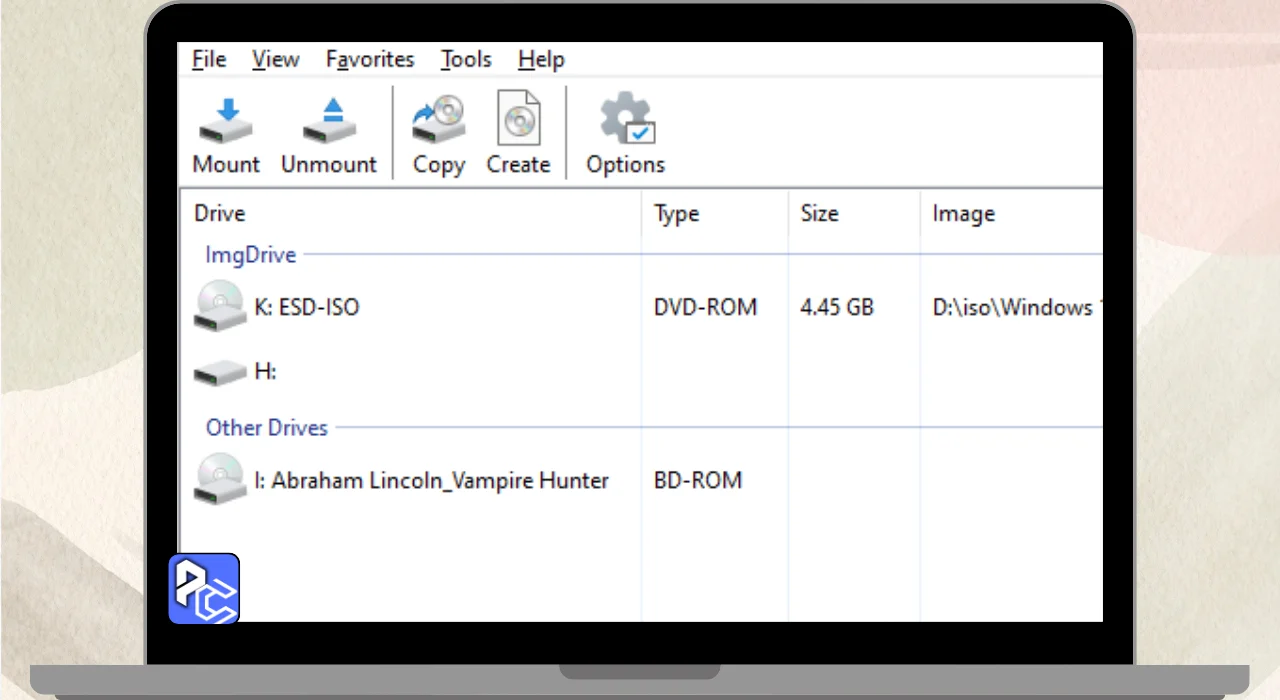
Task: Click the K: ESD-ISO disc drive icon
Action: pyautogui.click(x=220, y=306)
